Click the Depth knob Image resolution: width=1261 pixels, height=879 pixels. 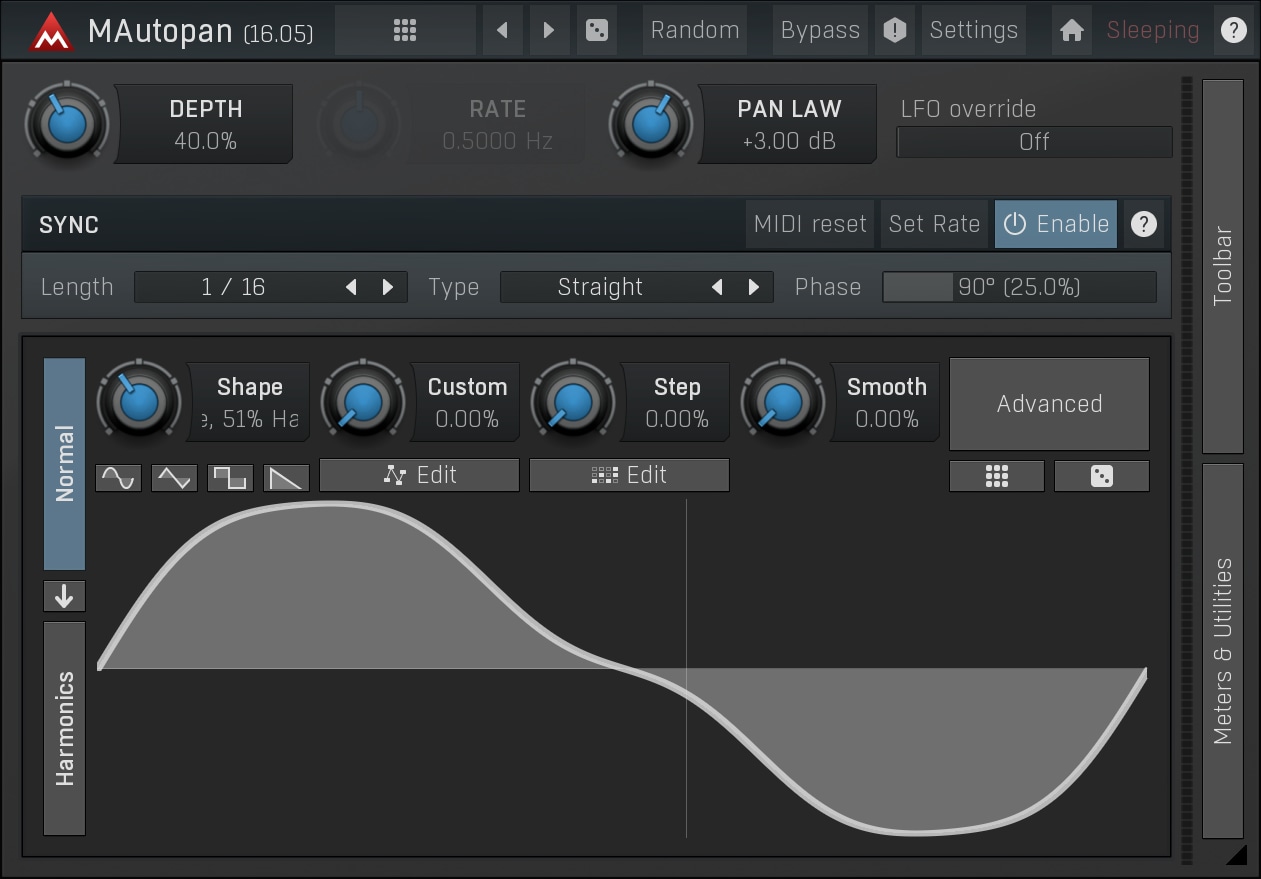click(66, 124)
